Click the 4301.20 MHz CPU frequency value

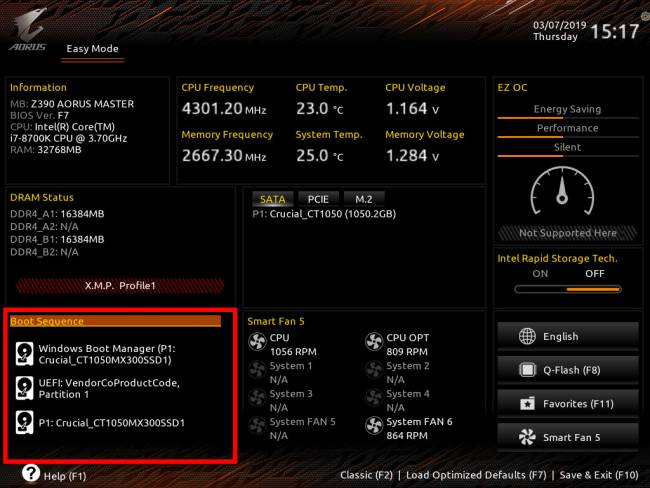(224, 109)
